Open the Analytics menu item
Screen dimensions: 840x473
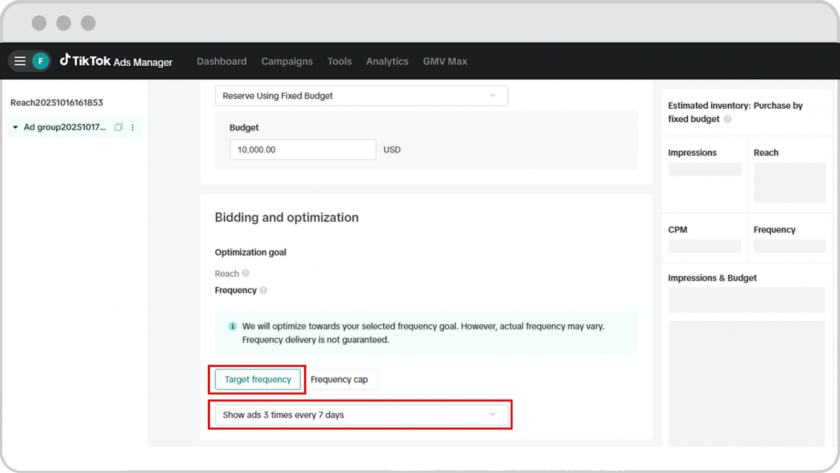pos(387,61)
